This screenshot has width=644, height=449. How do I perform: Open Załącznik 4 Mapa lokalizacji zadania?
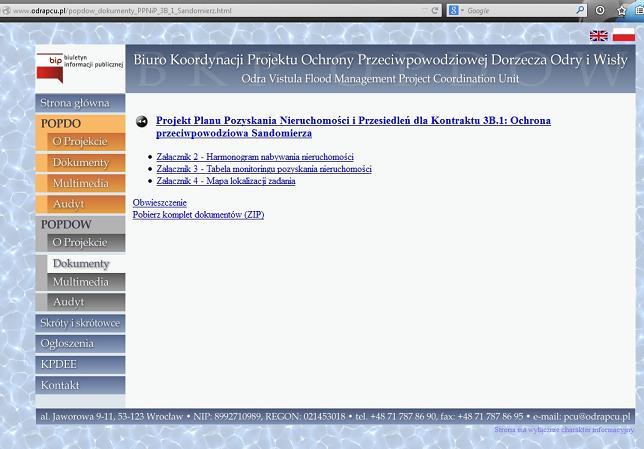[226, 181]
